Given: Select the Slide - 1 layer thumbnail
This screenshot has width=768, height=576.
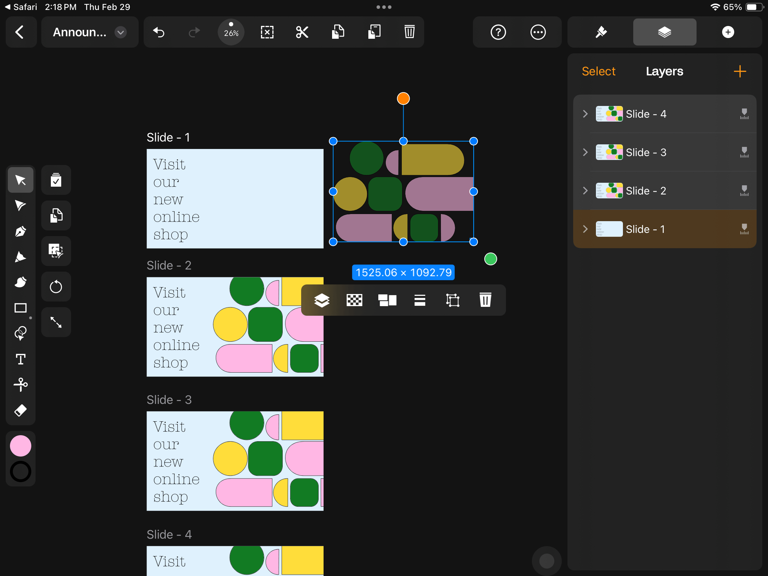Looking at the screenshot, I should 609,229.
